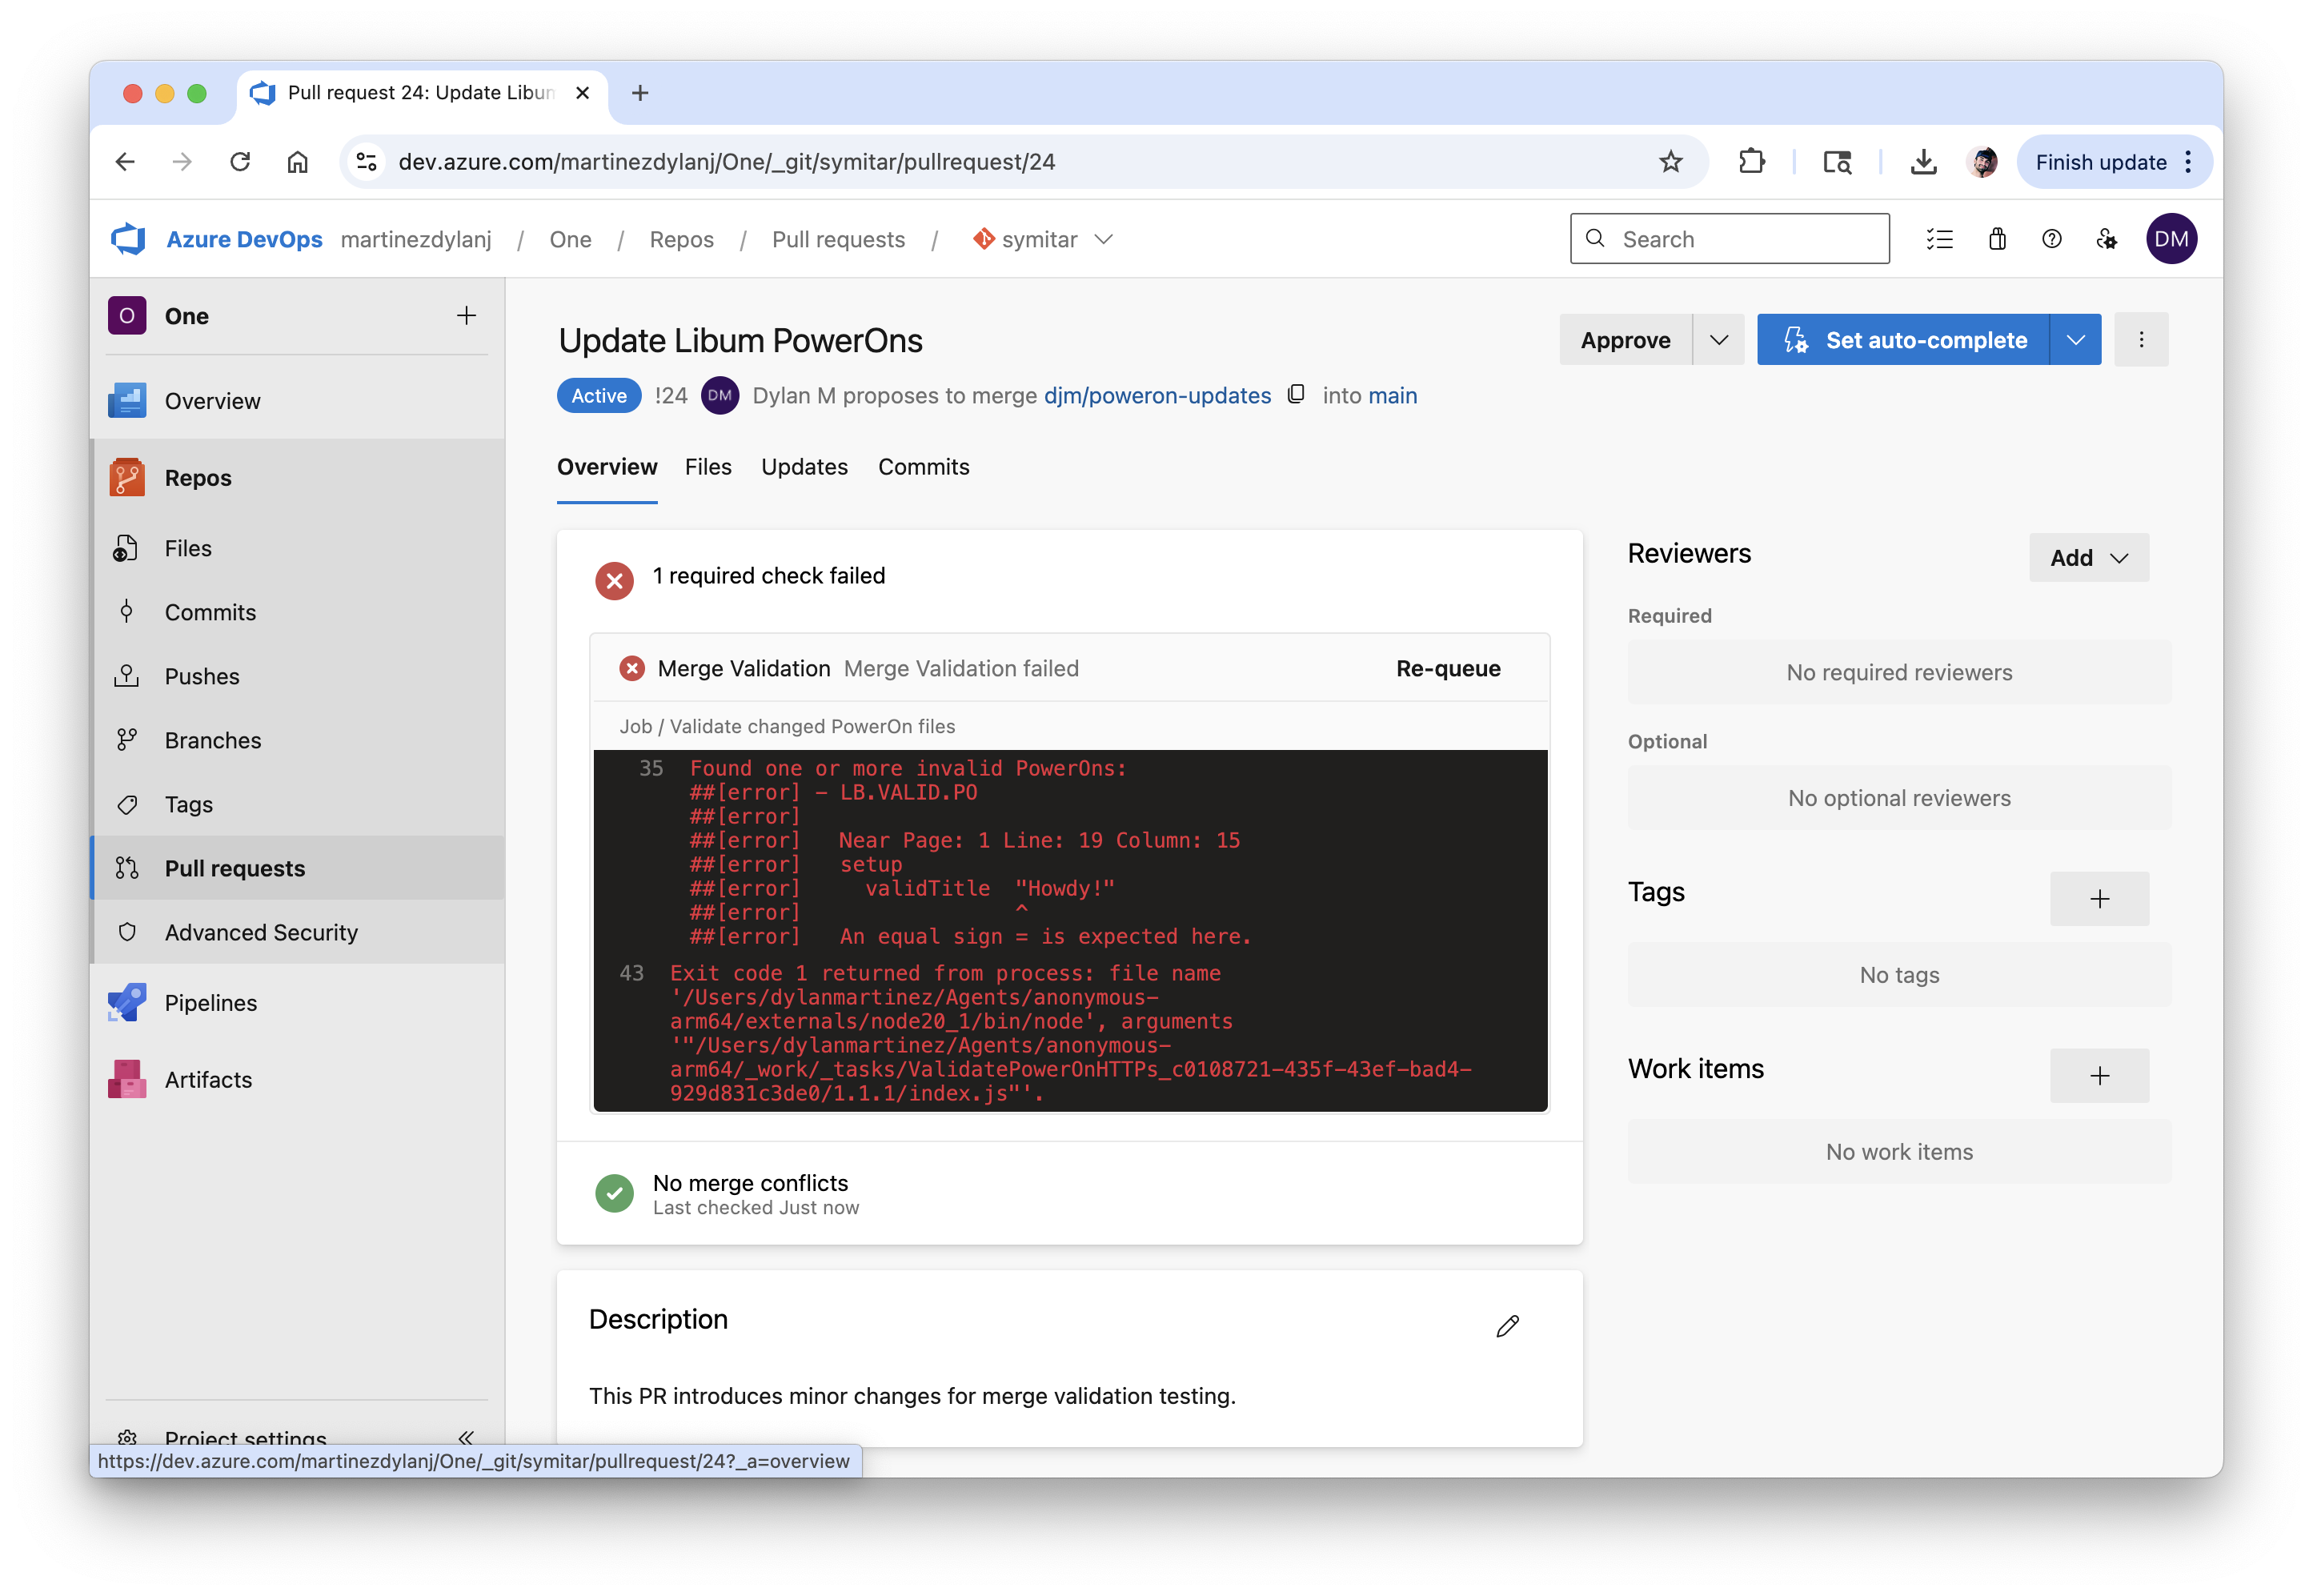Open the browser profile avatar

click(x=1982, y=162)
